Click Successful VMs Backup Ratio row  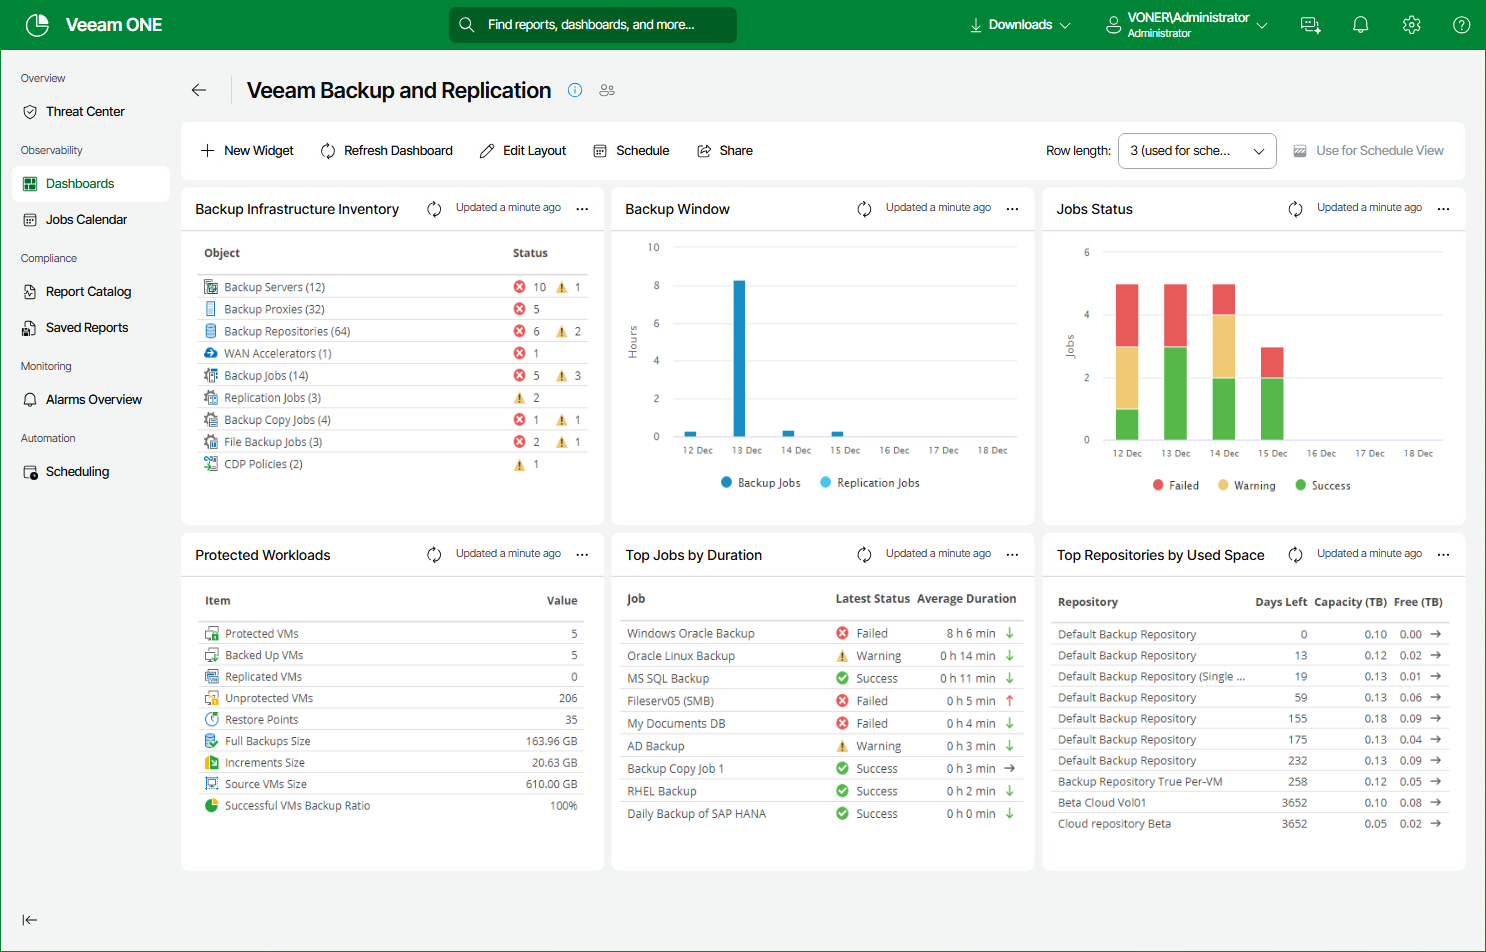tap(392, 806)
